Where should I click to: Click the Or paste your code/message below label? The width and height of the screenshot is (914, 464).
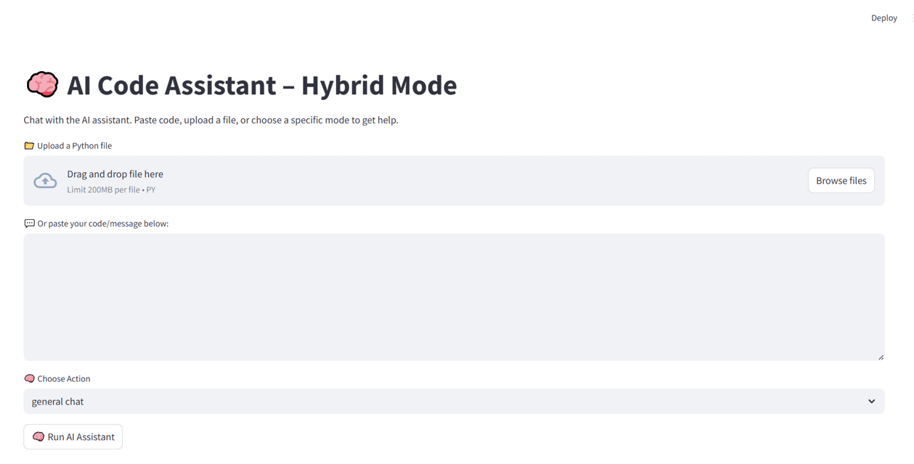103,223
